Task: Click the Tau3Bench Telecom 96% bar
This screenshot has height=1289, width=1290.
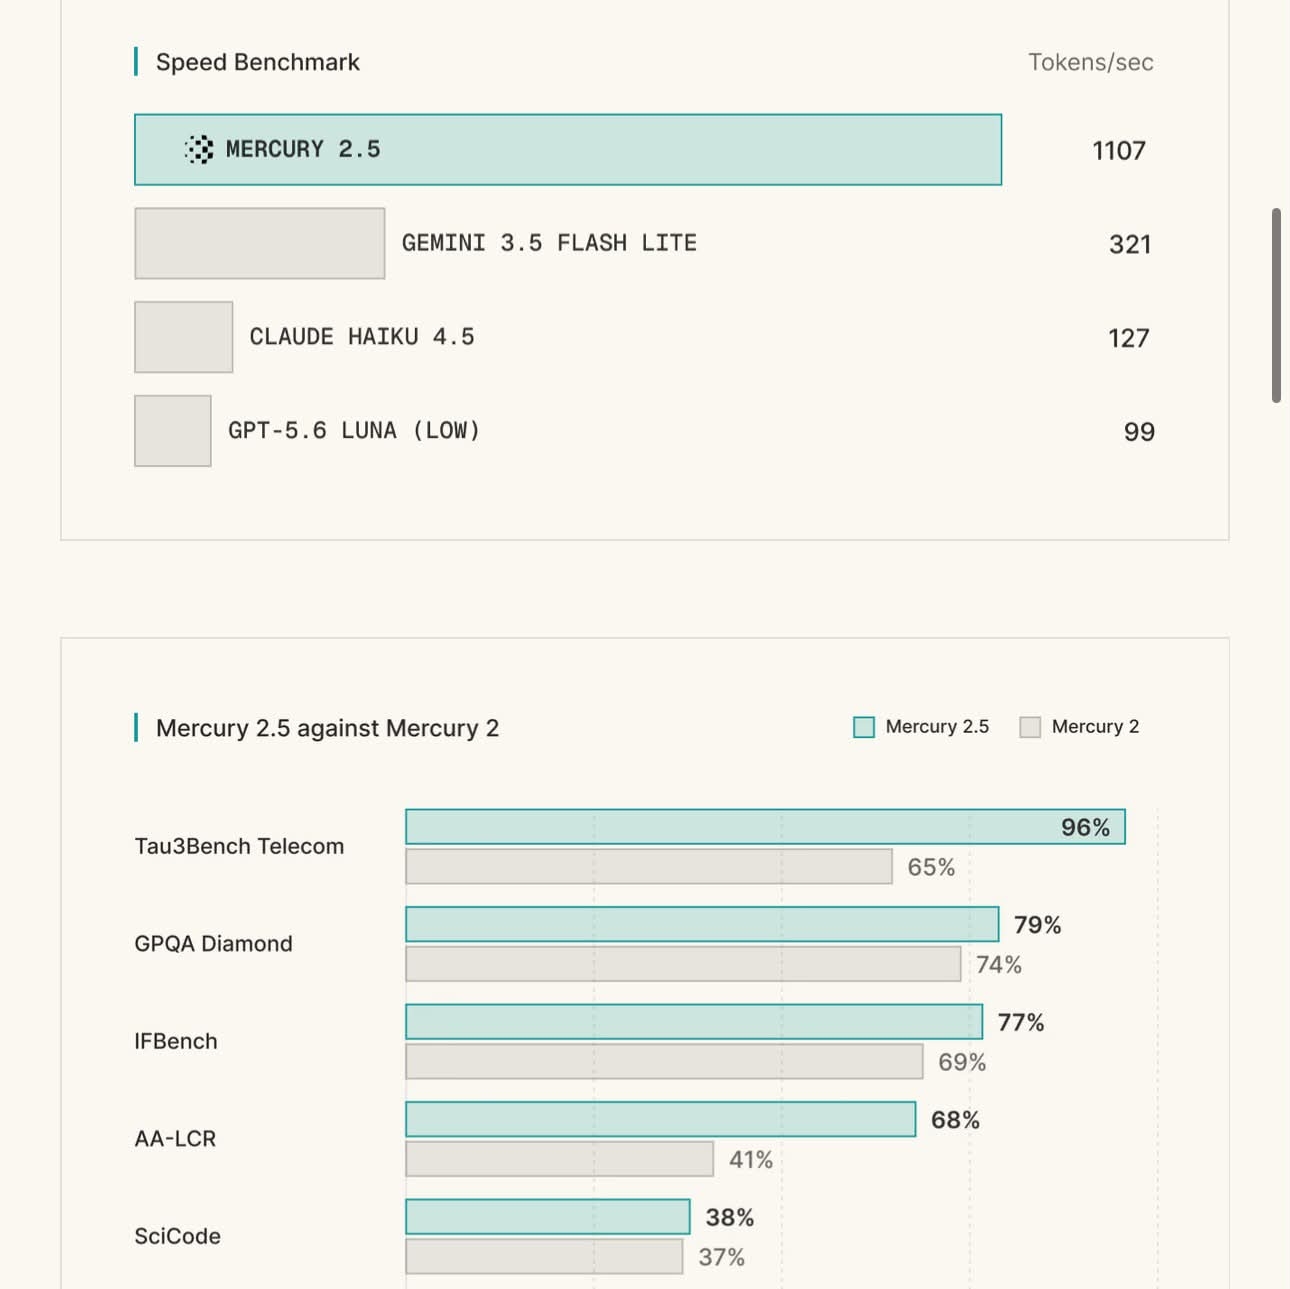Action: click(x=765, y=827)
